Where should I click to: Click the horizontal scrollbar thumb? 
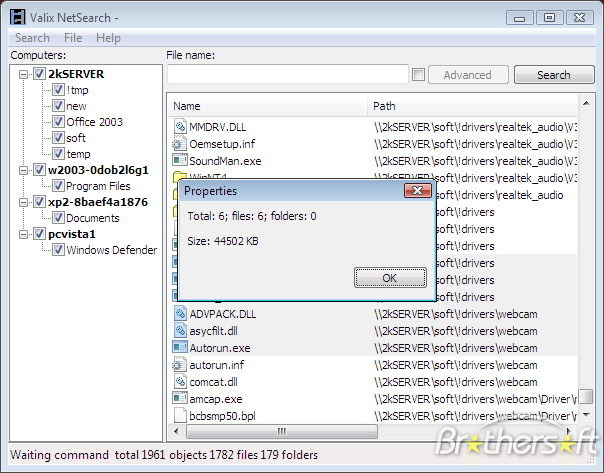(282, 431)
